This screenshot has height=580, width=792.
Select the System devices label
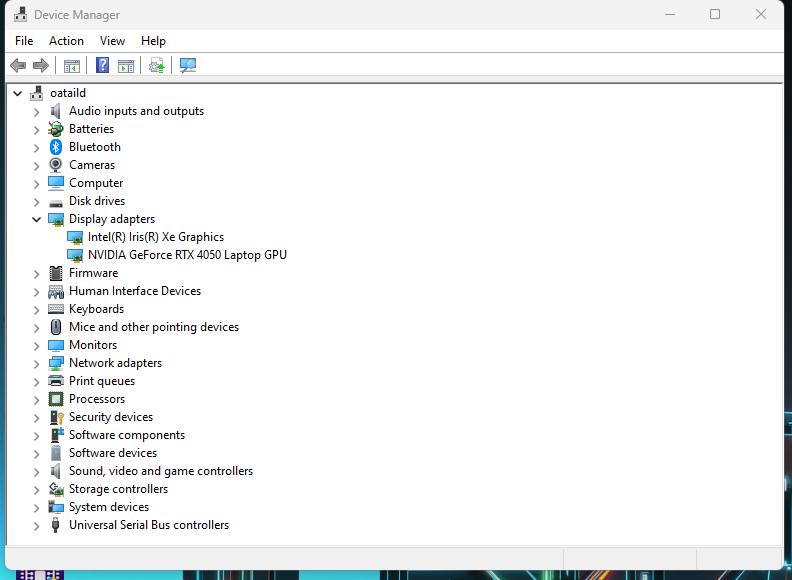point(109,507)
